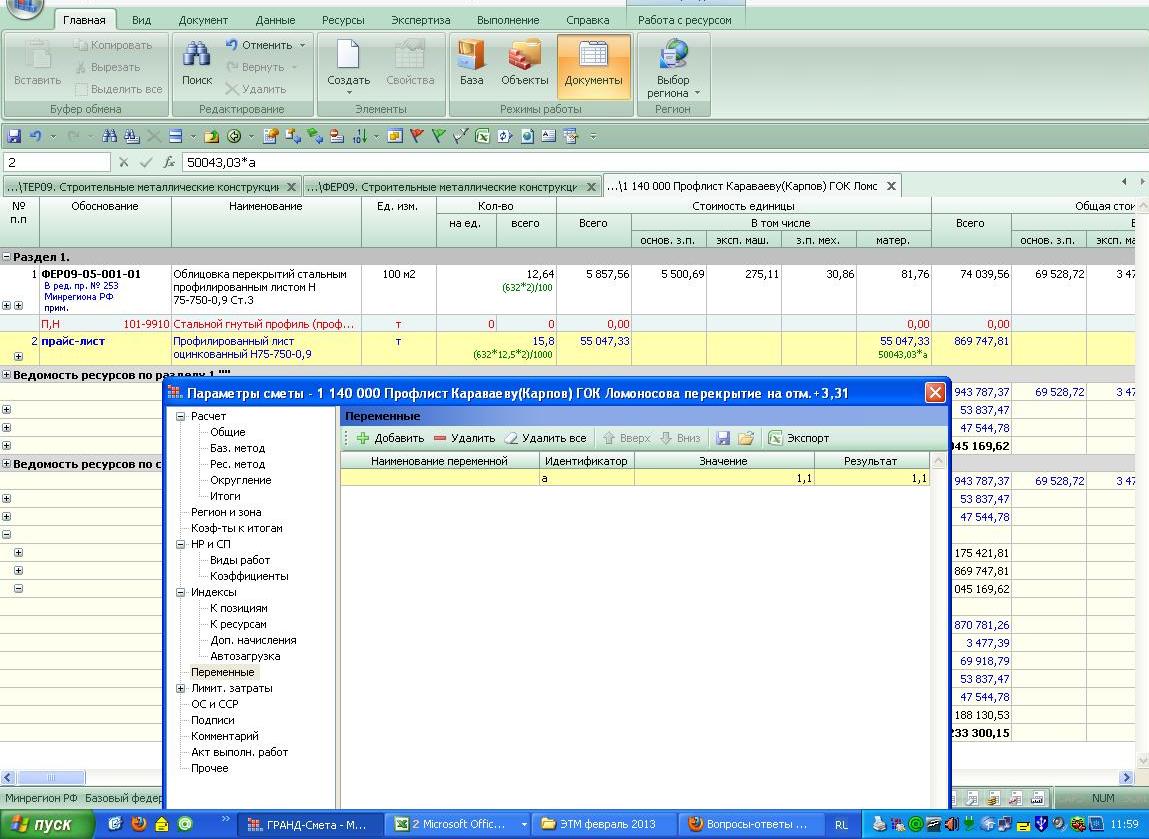Collapse the Расчет tree node
Image resolution: width=1149 pixels, height=839 pixels.
pyautogui.click(x=181, y=416)
